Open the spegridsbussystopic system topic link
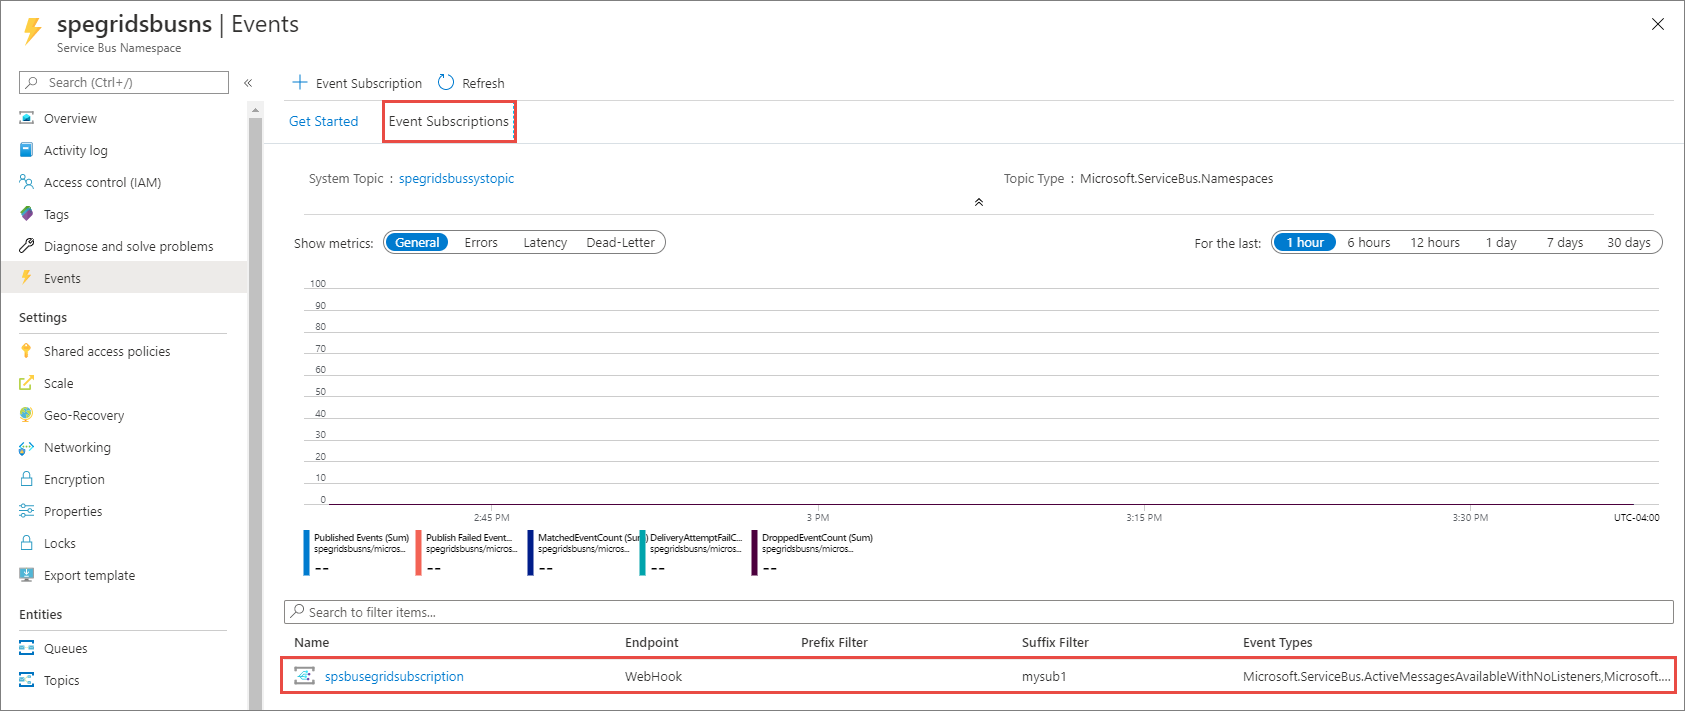Viewport: 1685px width, 711px height. pyautogui.click(x=456, y=179)
